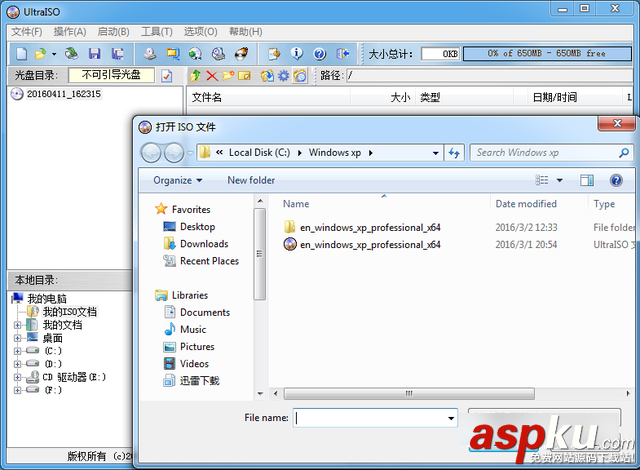Click the 0% of 650MB capacity bar
This screenshot has width=640, height=470.
pos(547,53)
